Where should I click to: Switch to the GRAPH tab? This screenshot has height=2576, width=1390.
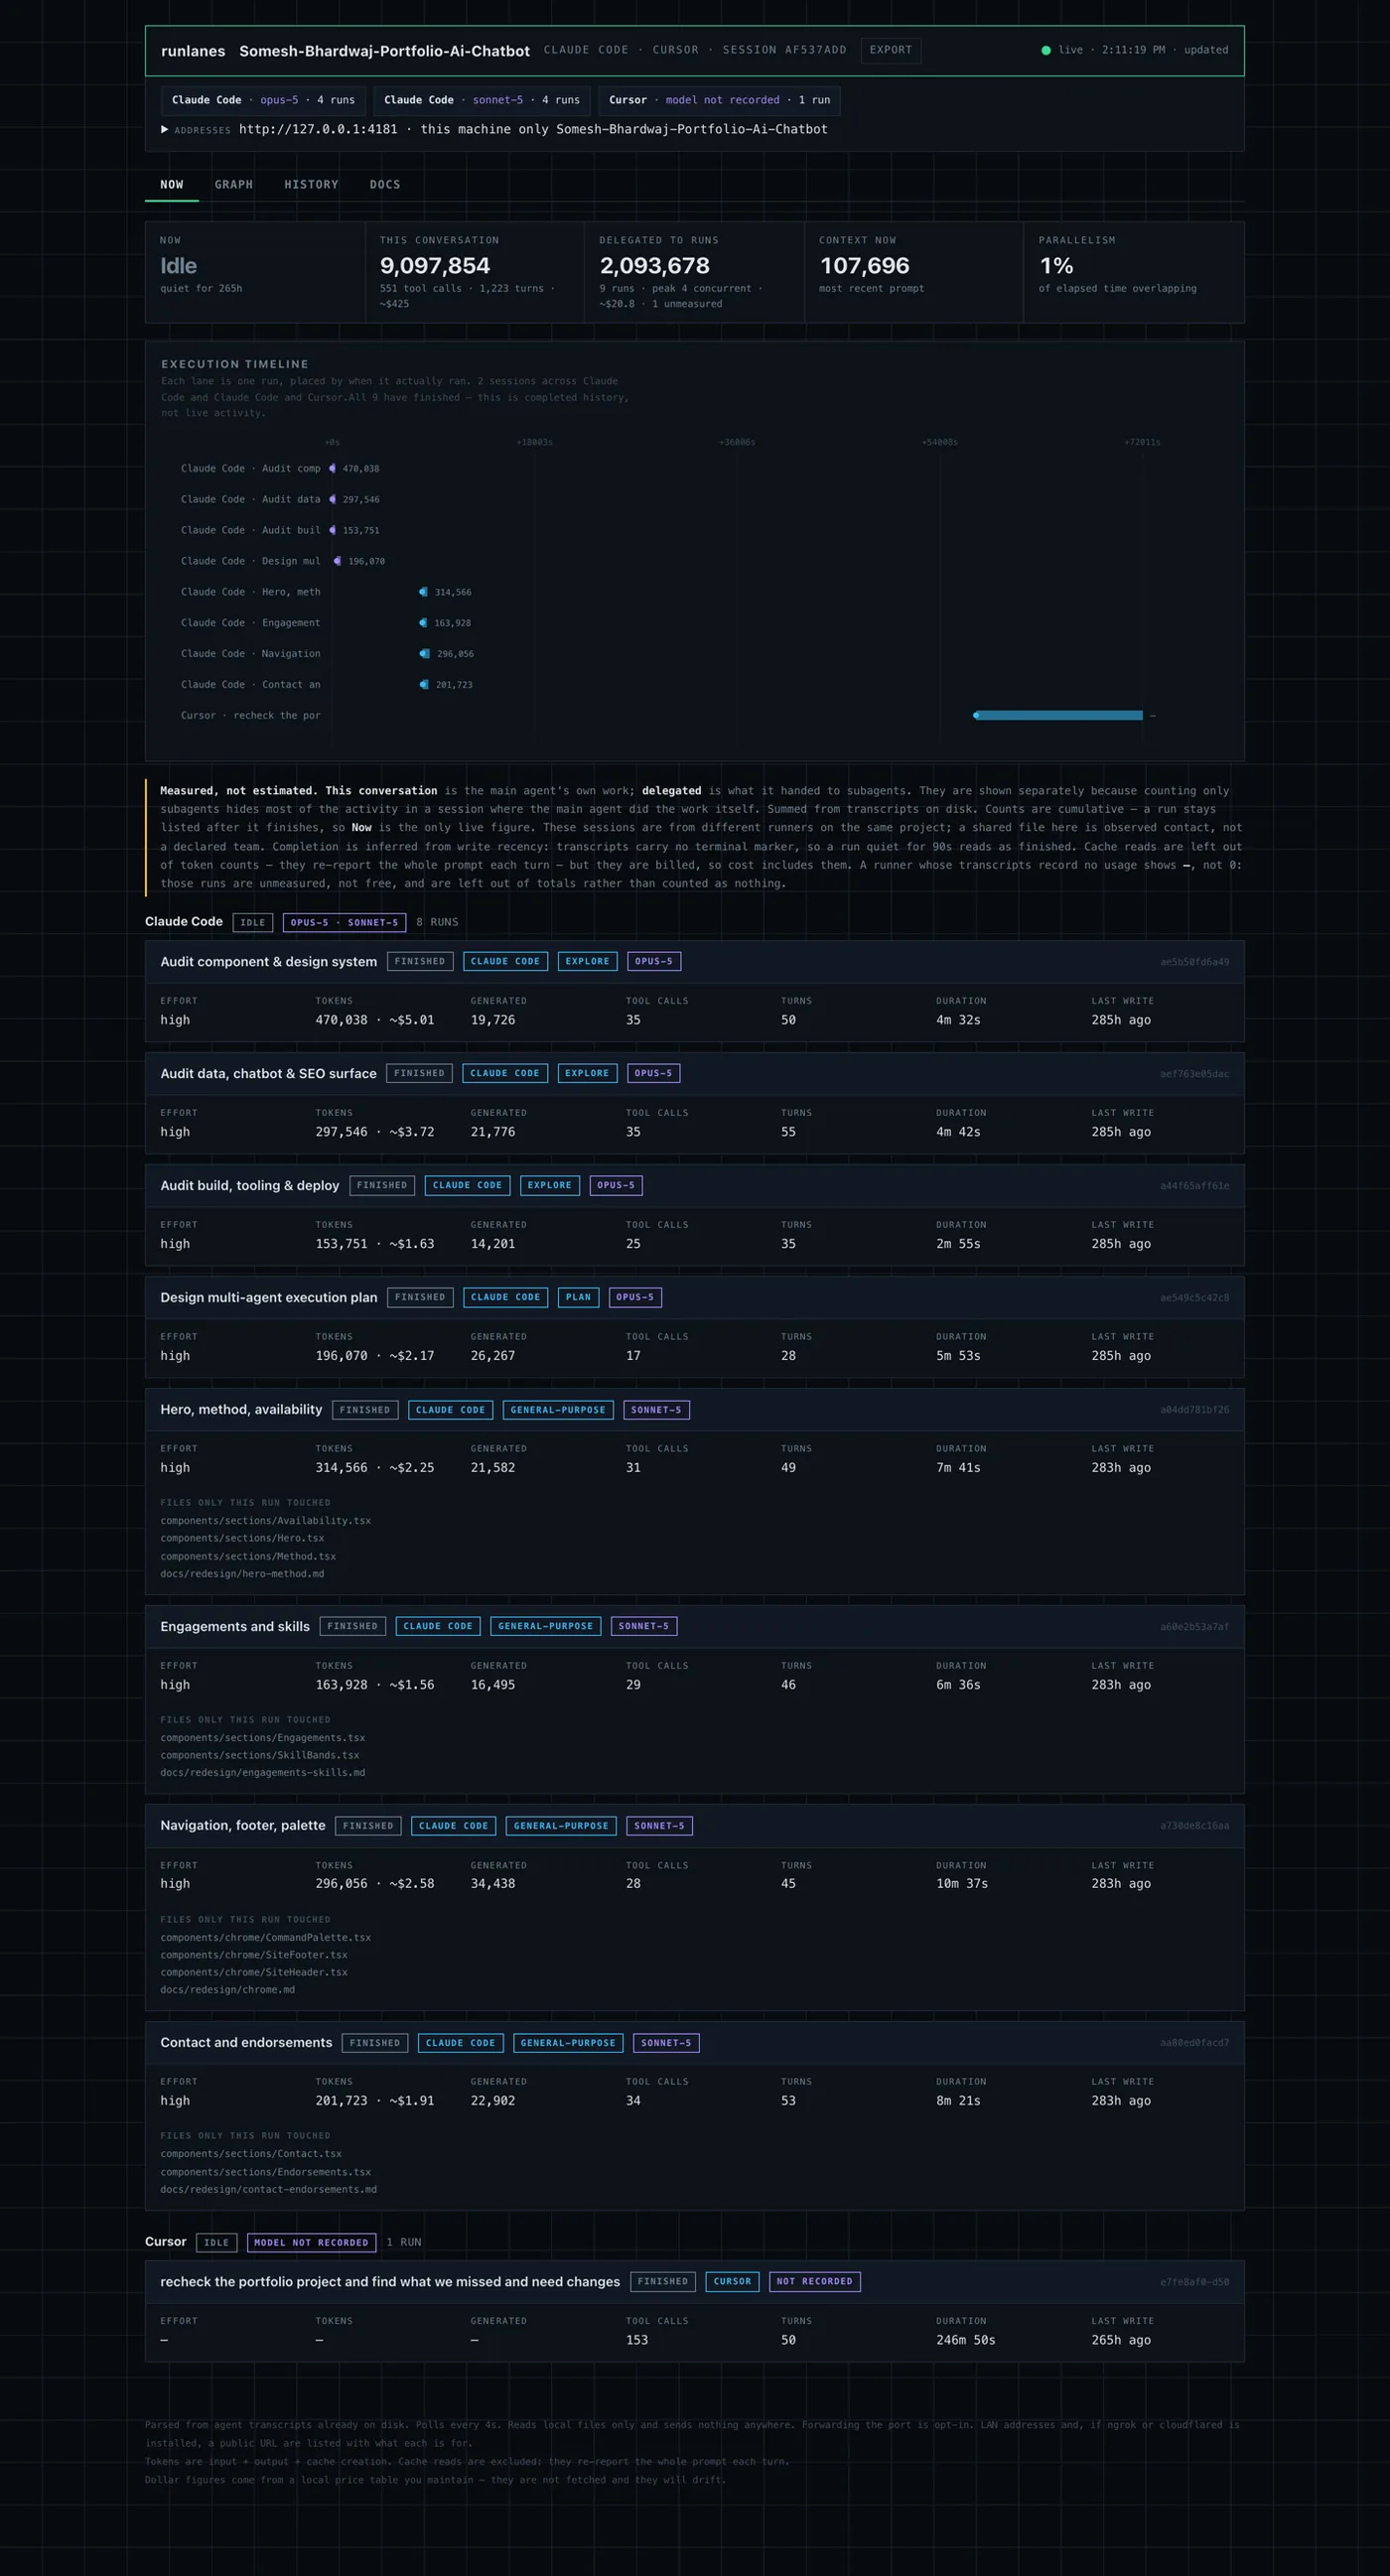point(233,185)
